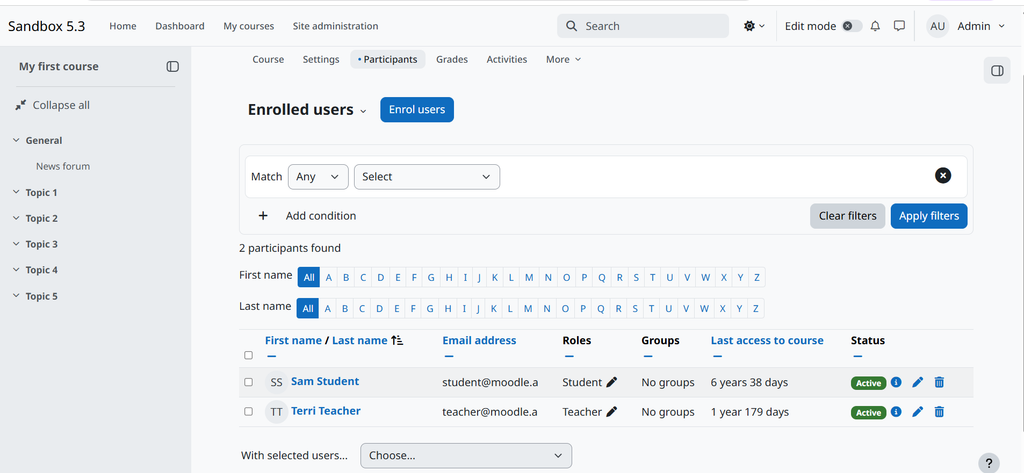Screen dimensions: 1024x473
Task: Open the More tab menu
Action: (x=563, y=59)
